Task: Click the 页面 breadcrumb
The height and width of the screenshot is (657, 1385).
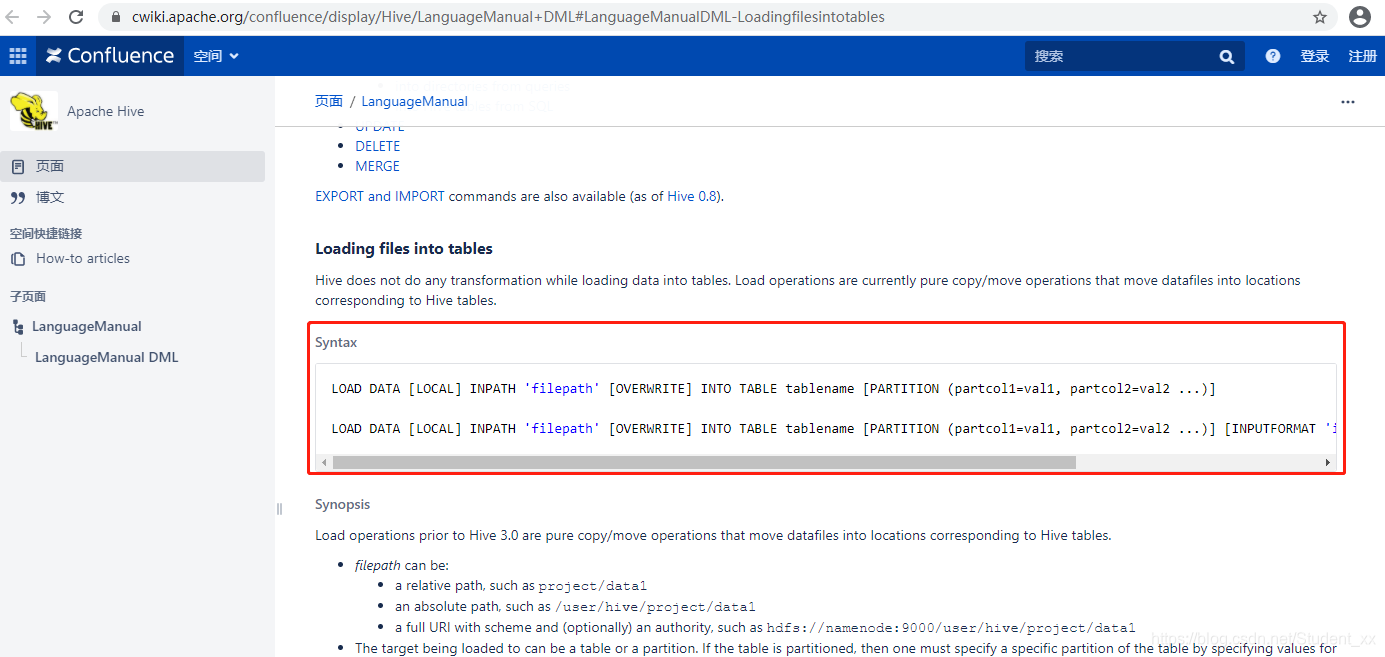Action: 329,101
